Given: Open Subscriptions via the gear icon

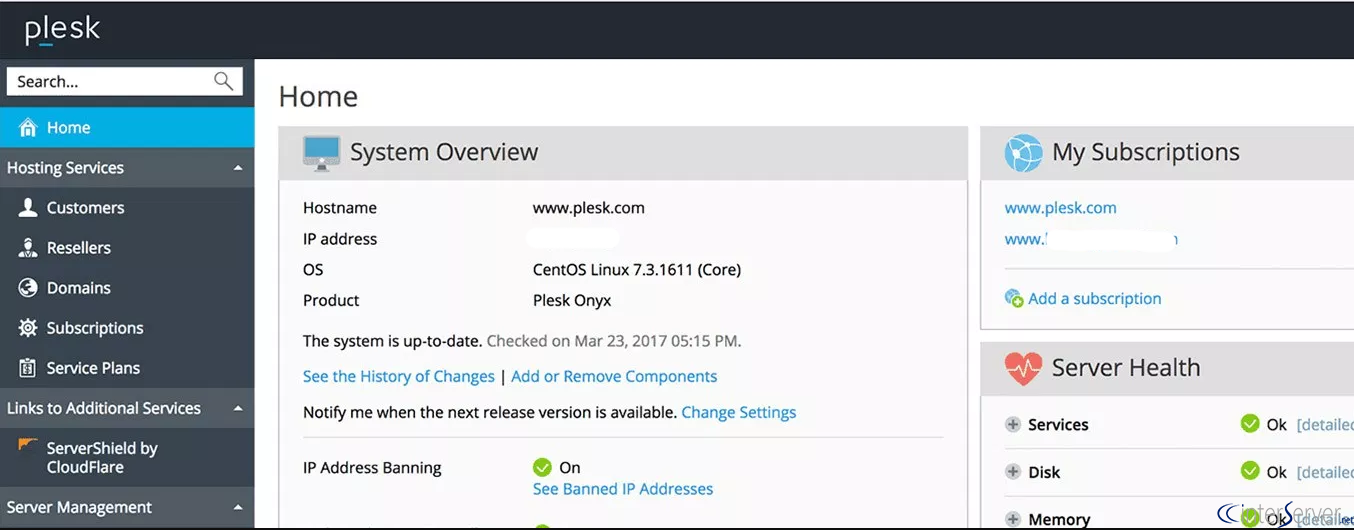Looking at the screenshot, I should click(28, 328).
